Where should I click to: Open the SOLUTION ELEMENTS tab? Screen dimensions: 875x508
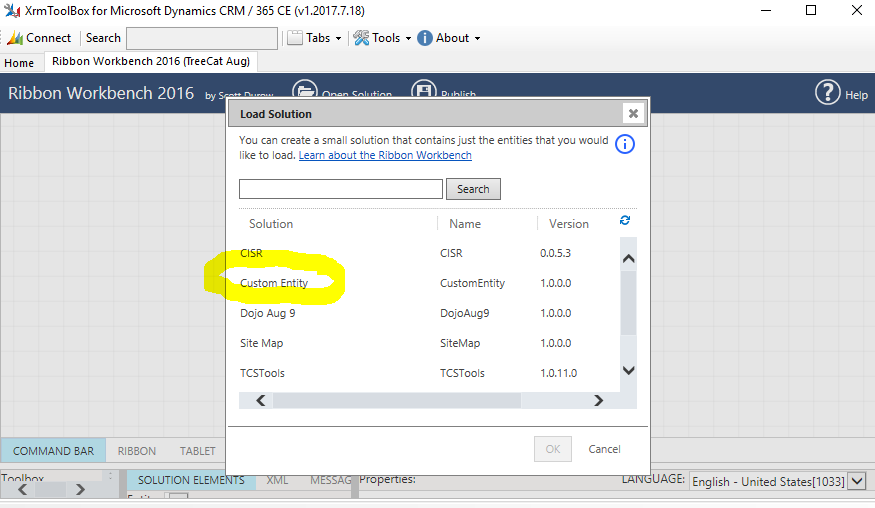[x=191, y=480]
